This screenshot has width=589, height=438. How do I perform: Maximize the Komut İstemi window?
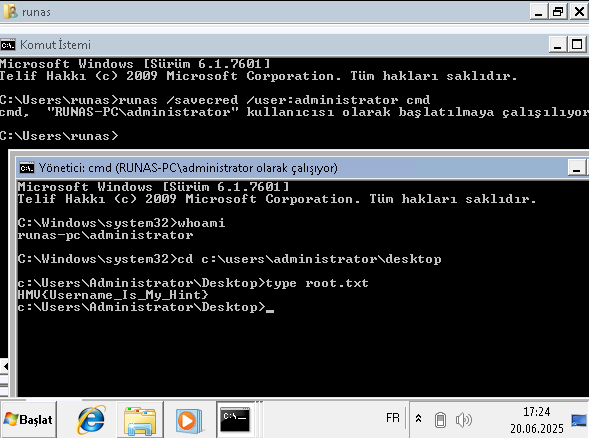tap(577, 45)
